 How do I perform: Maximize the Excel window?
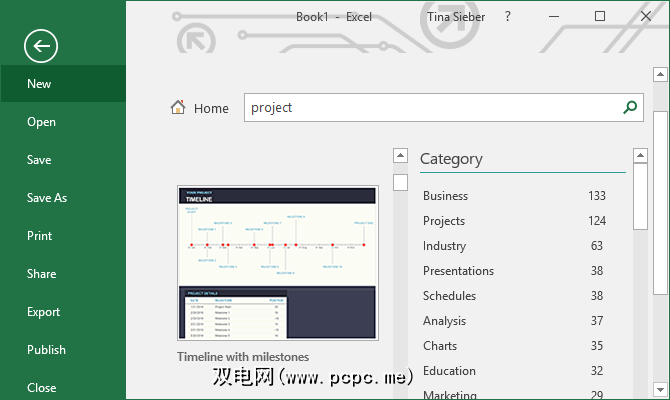600,16
